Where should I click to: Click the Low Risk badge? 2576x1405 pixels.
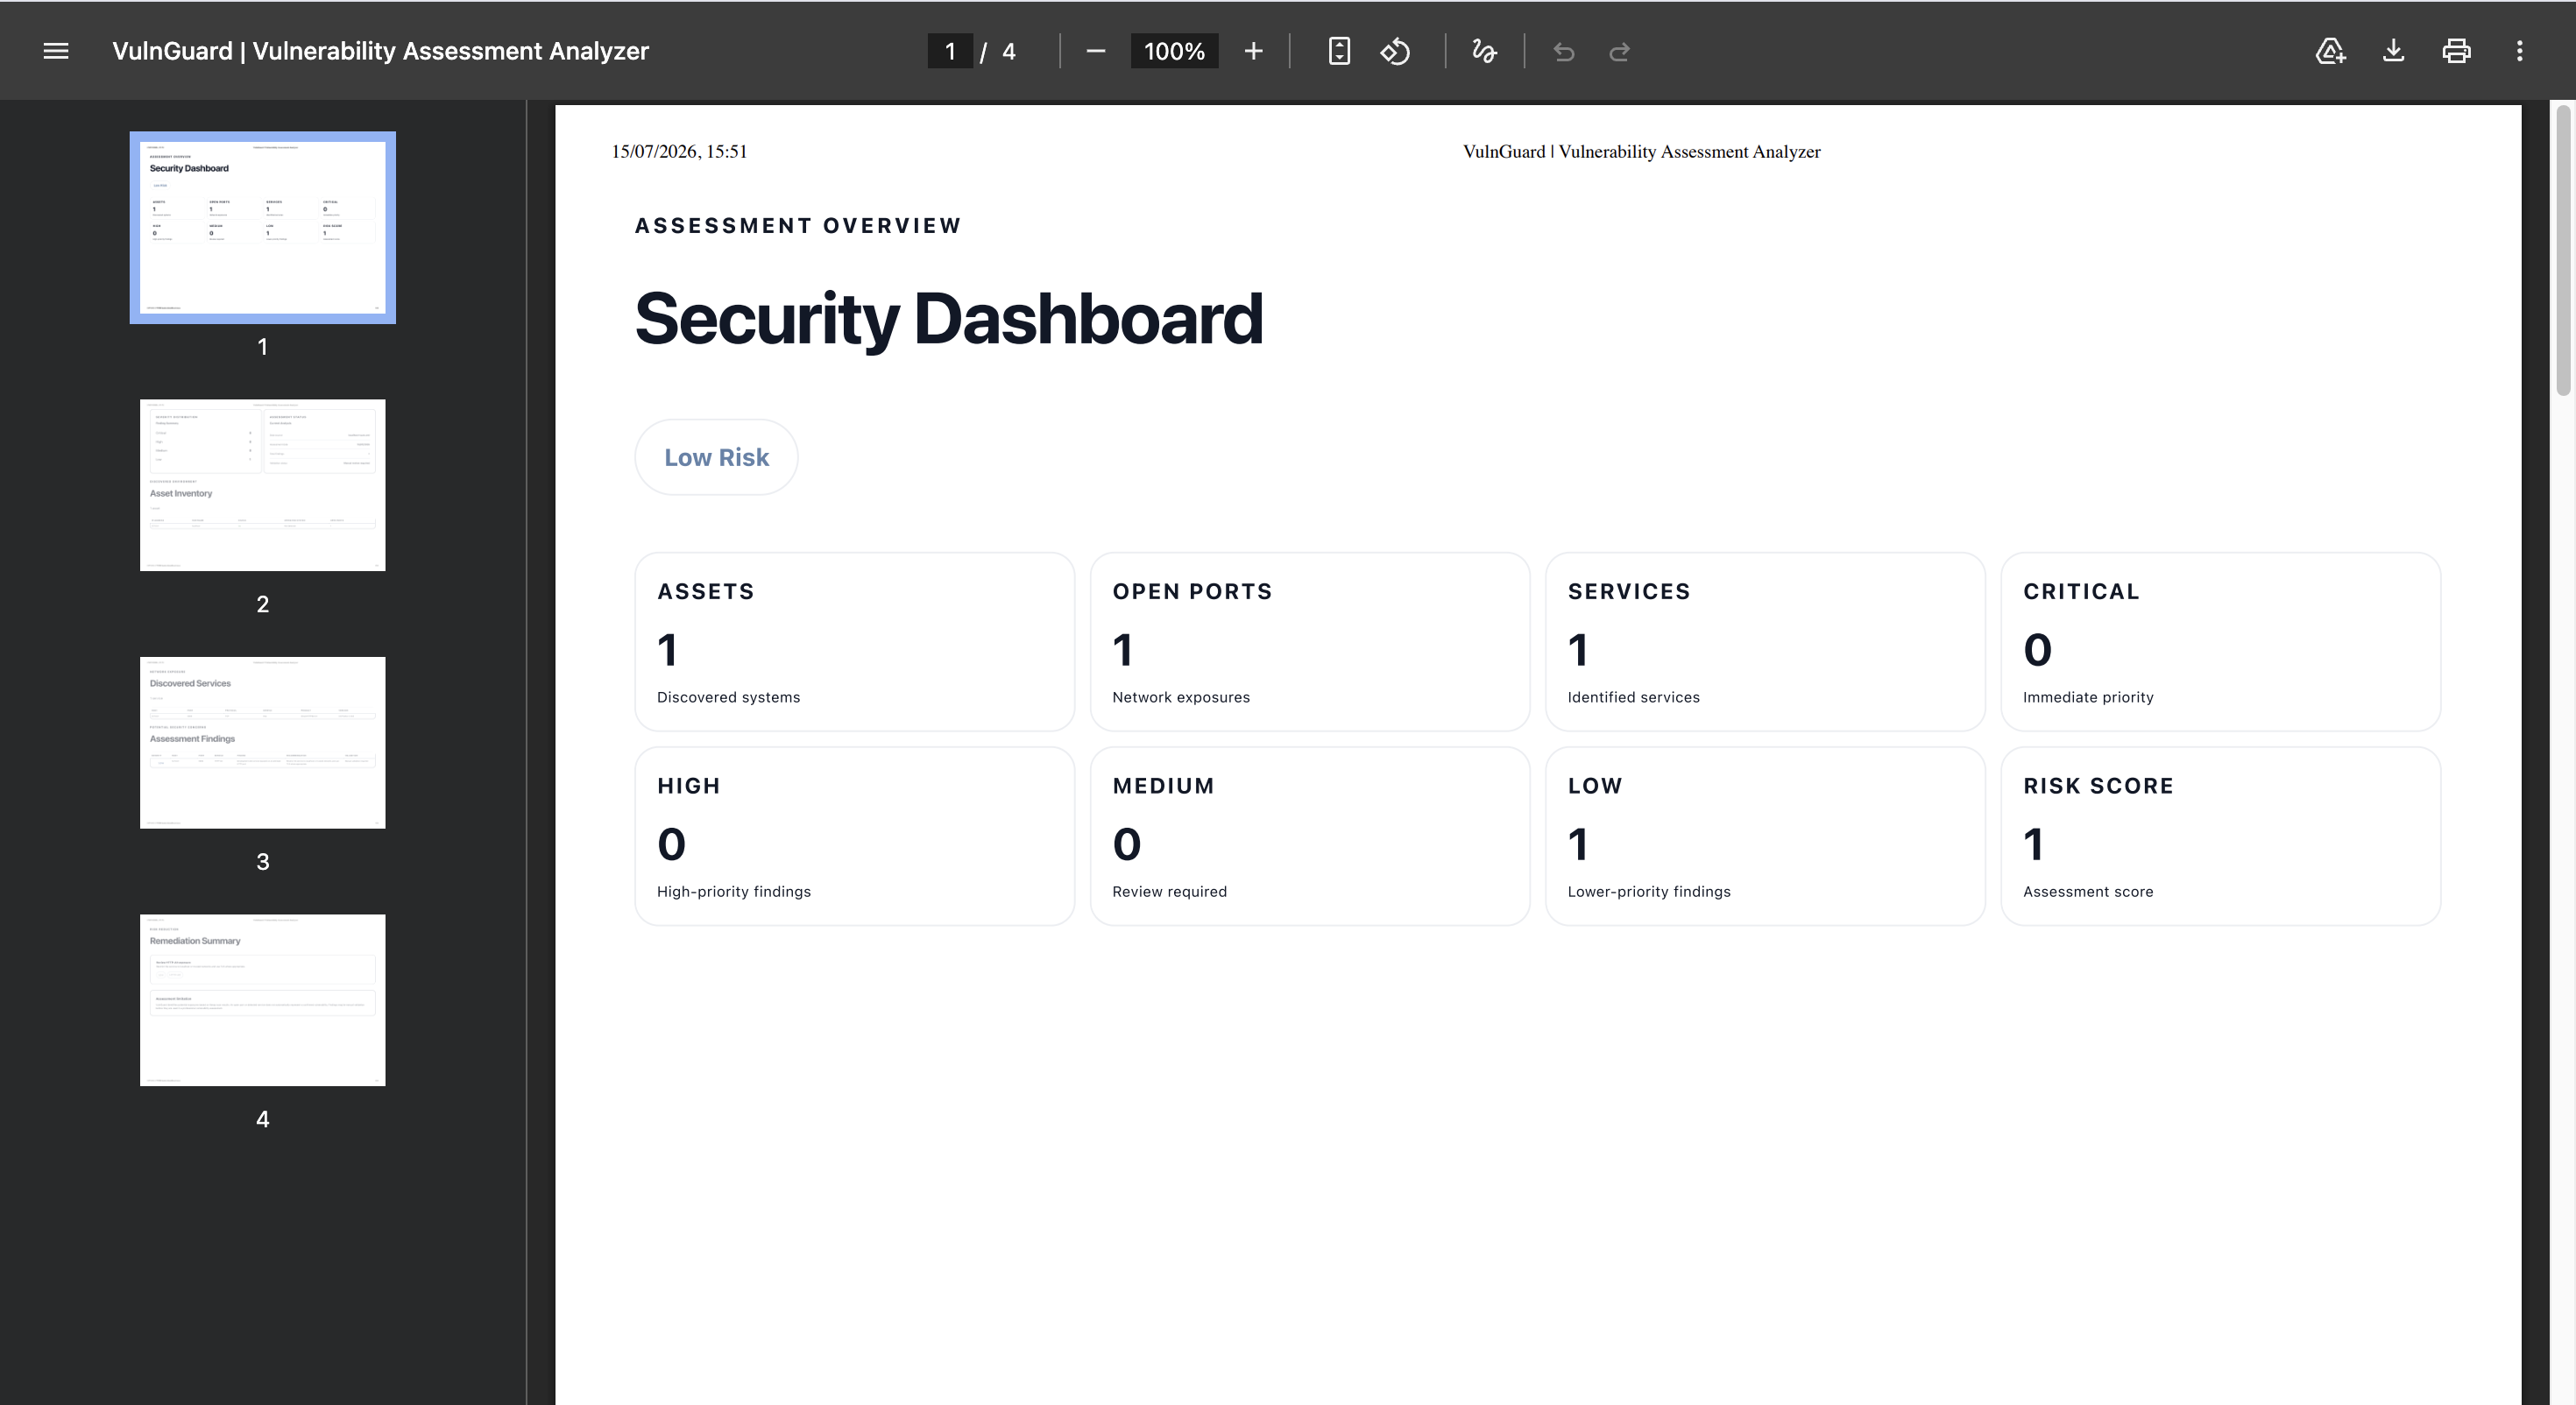[x=716, y=457]
